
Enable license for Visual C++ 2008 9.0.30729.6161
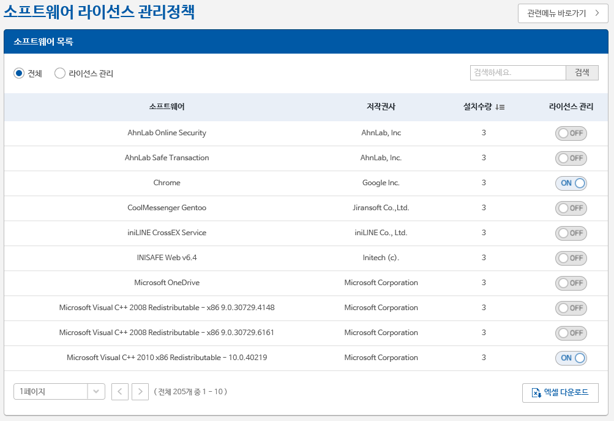pos(571,333)
